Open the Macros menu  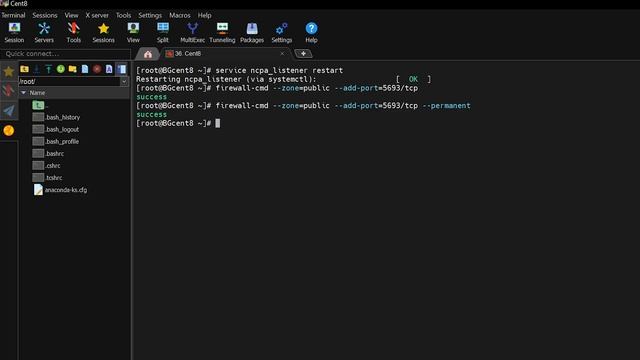click(180, 15)
